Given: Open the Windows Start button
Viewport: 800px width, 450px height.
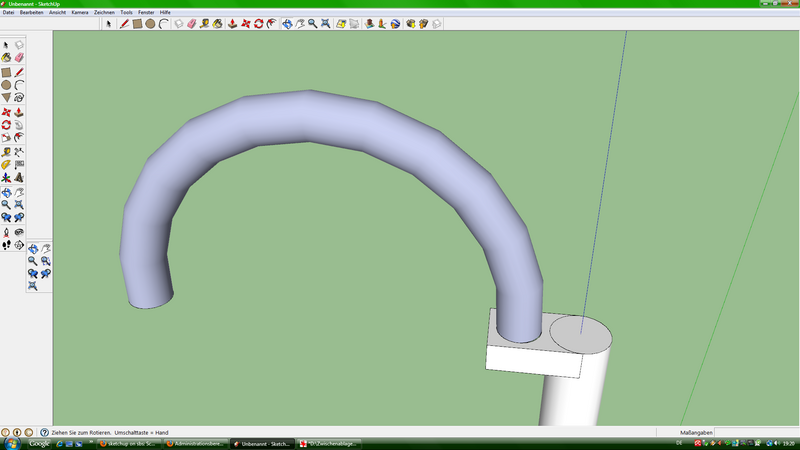Looking at the screenshot, I should [12, 443].
